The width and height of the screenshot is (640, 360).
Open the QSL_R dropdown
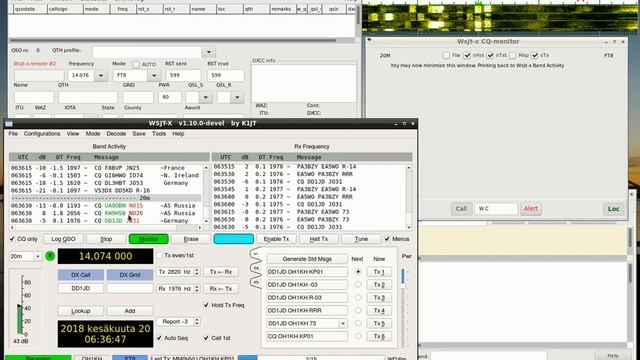click(237, 98)
